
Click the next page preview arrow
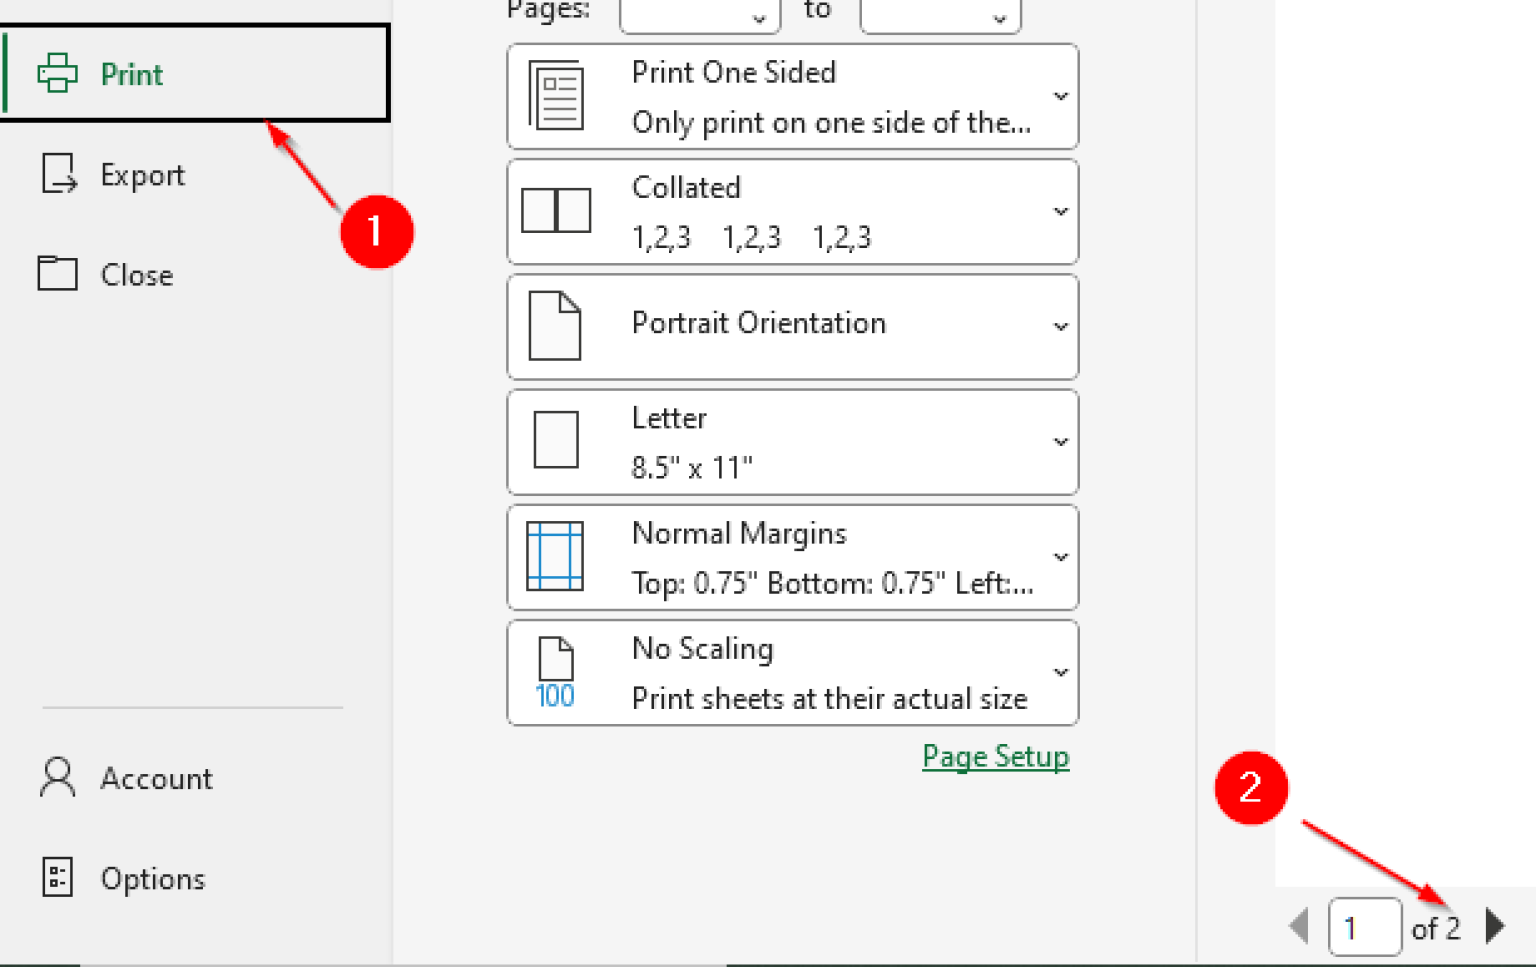[1494, 926]
